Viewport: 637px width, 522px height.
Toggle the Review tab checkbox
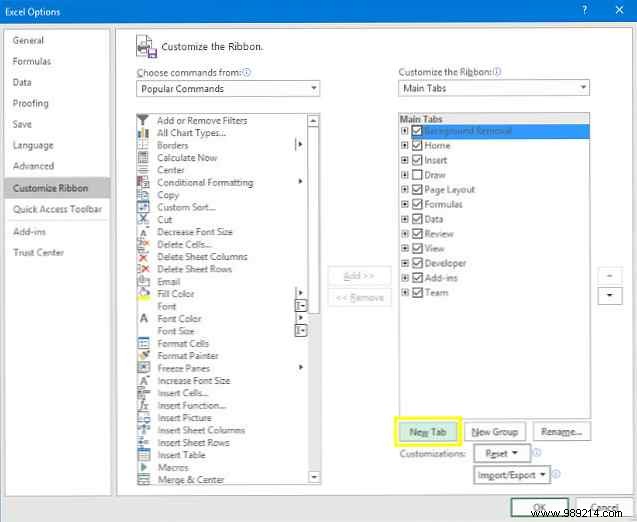[417, 234]
